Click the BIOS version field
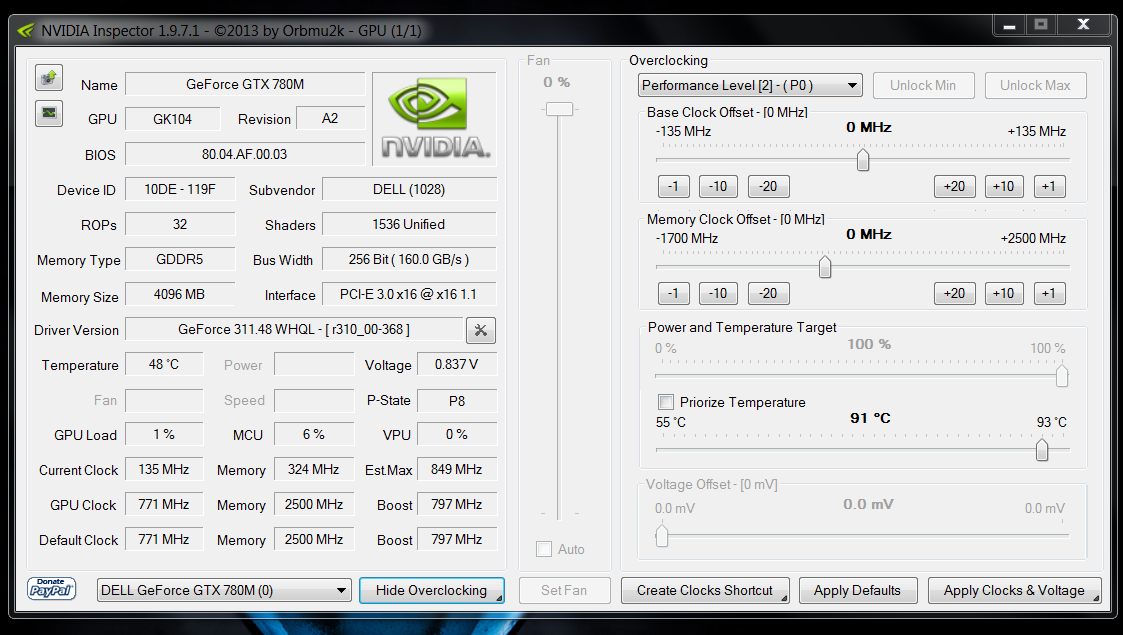Image resolution: width=1123 pixels, height=635 pixels. 245,154
